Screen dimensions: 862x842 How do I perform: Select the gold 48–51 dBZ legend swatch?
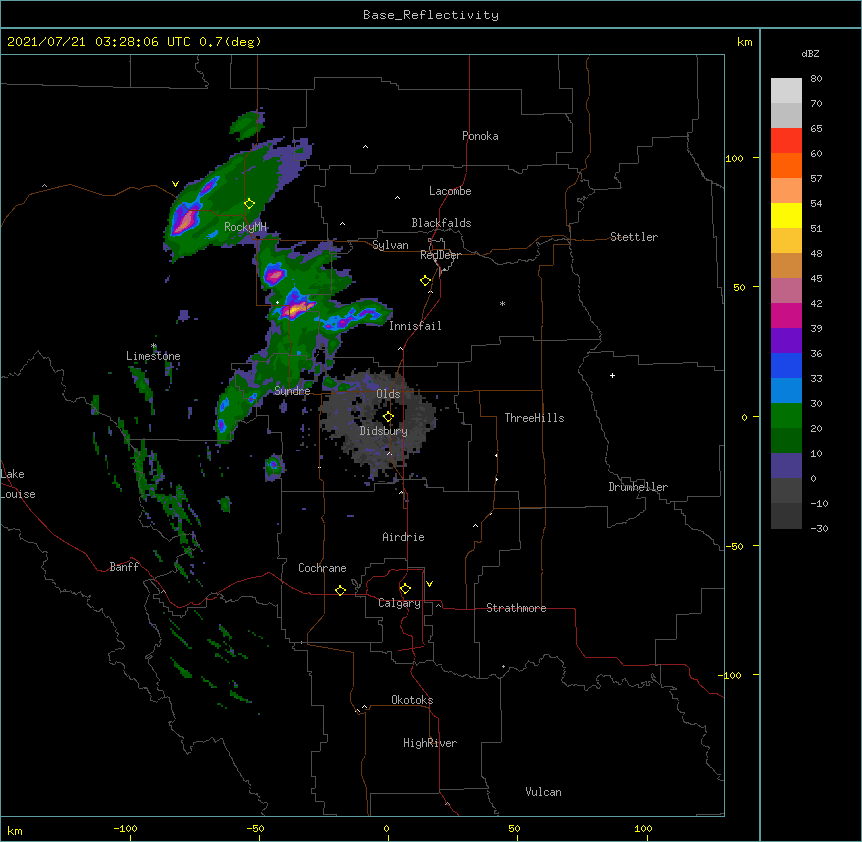tap(786, 241)
